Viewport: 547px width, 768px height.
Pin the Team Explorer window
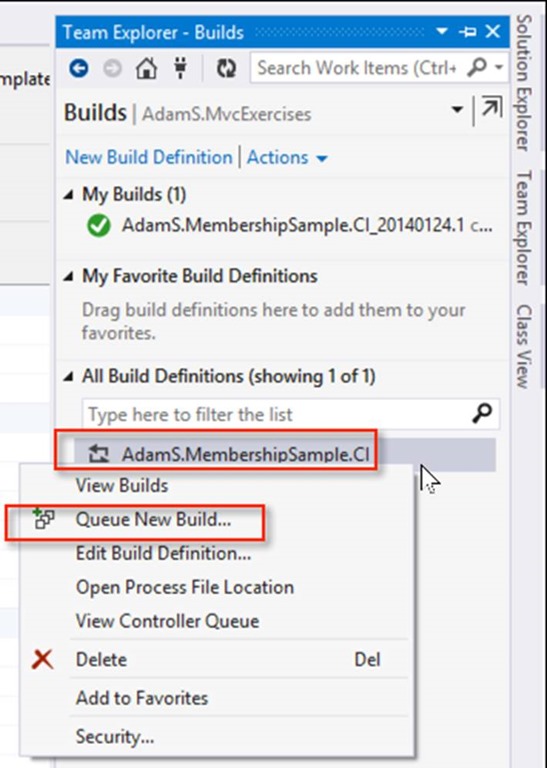coord(467,32)
